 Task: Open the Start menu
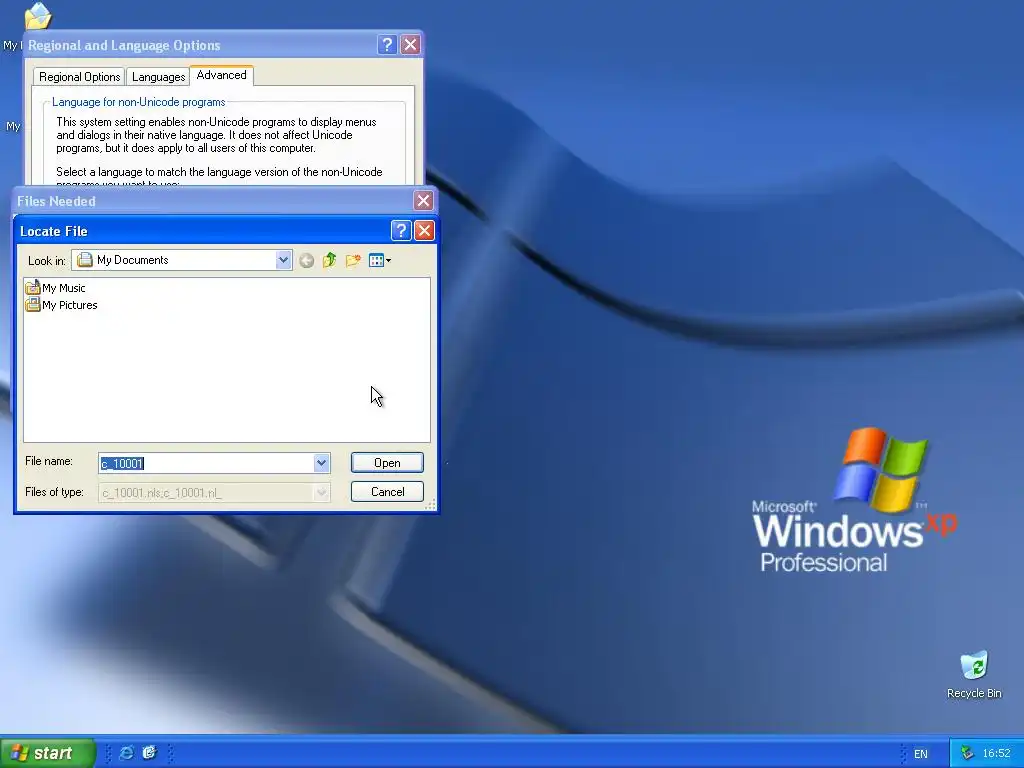(48, 753)
